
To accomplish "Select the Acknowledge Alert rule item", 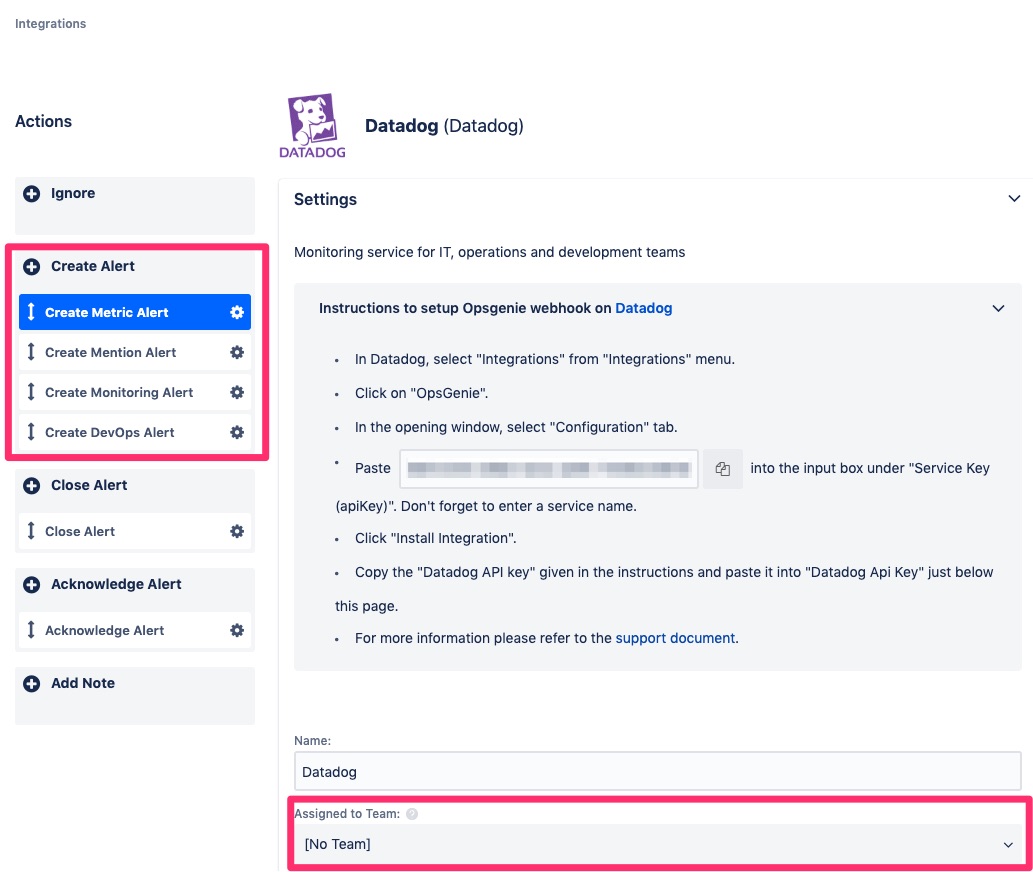I will pyautogui.click(x=135, y=630).
